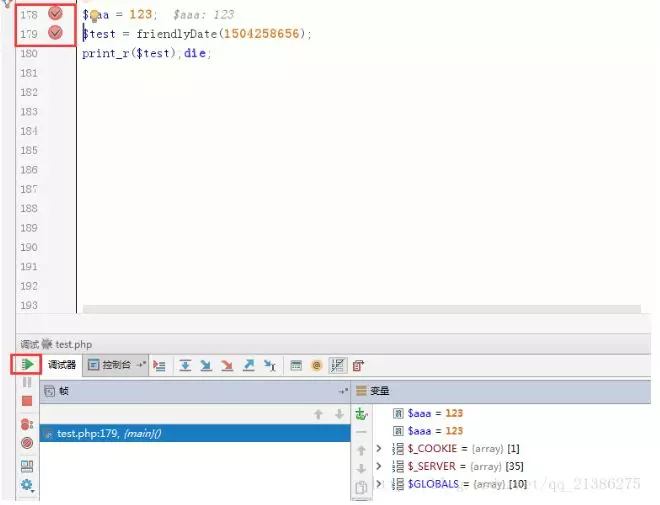660x505 pixels.
Task: Toggle breakpoint on line 179
Action: click(x=55, y=32)
